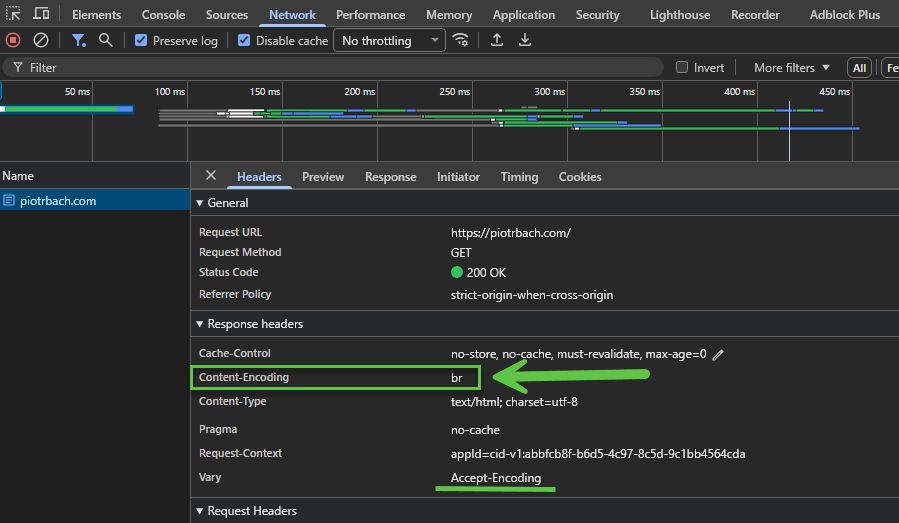Select the Headers detail tab
899x523 pixels.
(x=259, y=177)
